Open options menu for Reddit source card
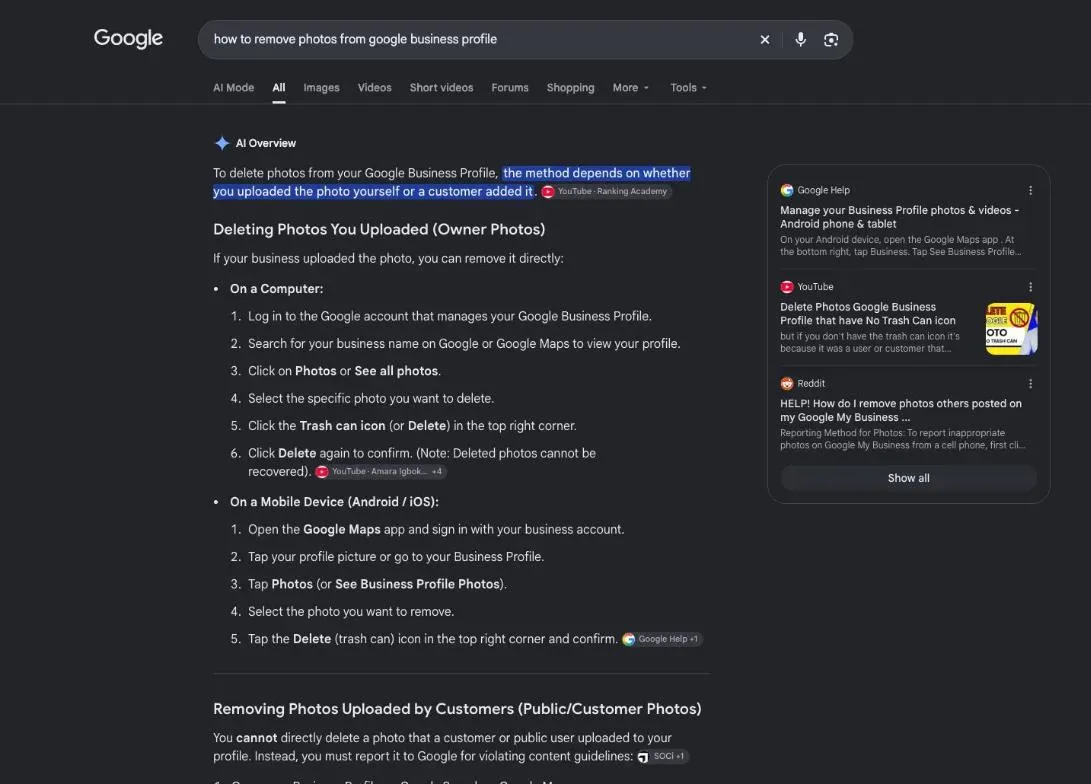The image size is (1091, 784). [x=1030, y=383]
